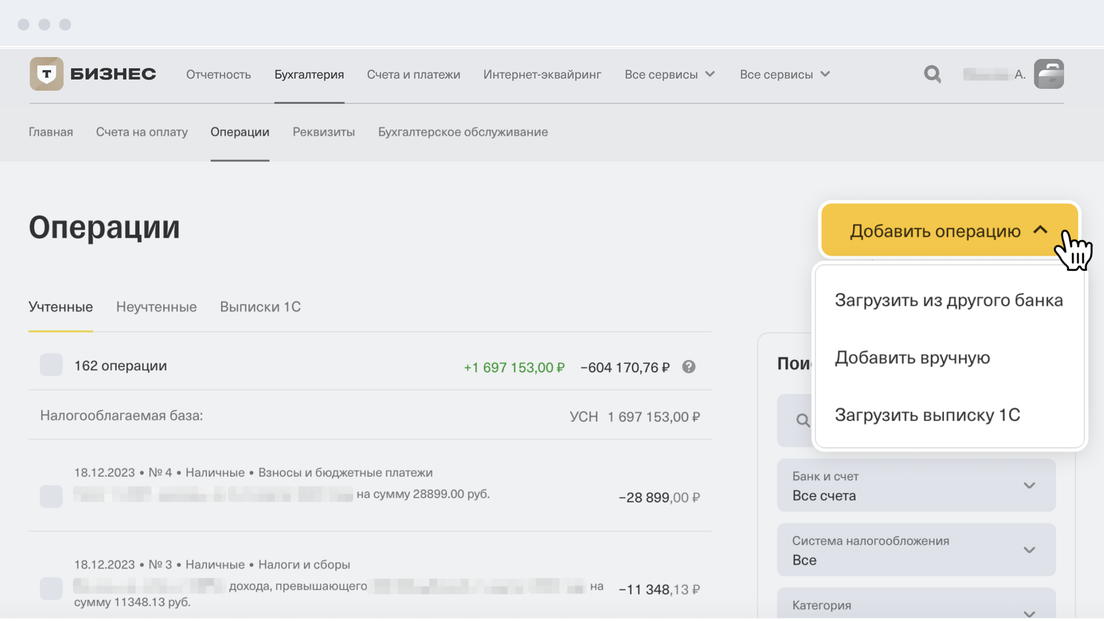This screenshot has width=1104, height=621.
Task: Go to Счета на оплату section
Action: point(142,132)
